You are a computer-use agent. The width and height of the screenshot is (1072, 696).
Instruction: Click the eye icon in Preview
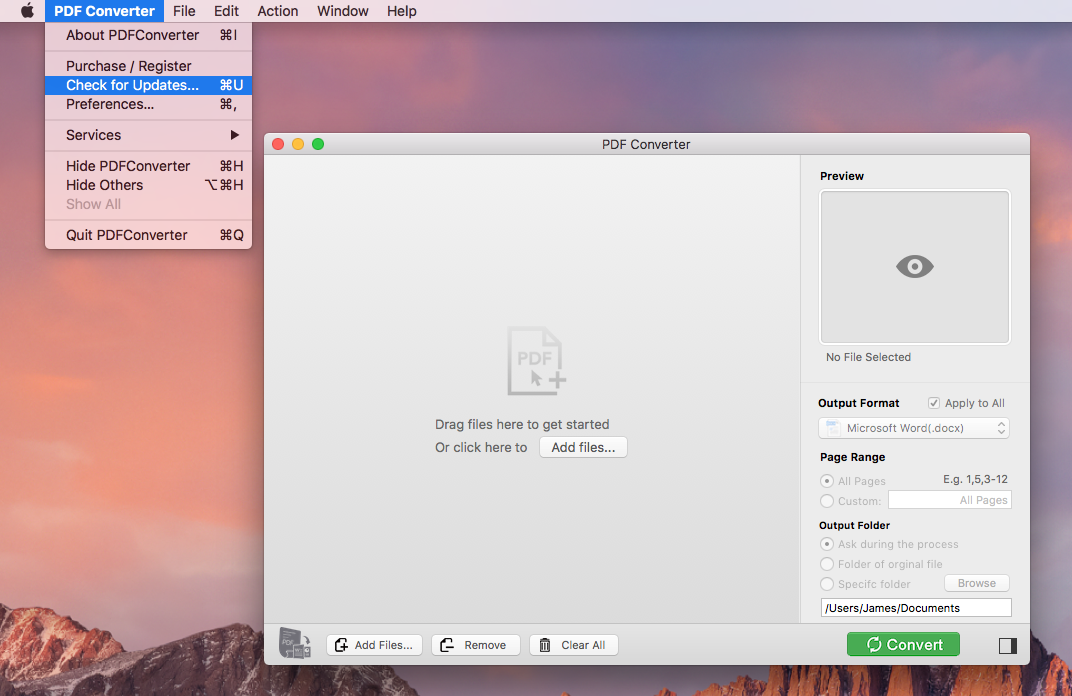(x=915, y=267)
